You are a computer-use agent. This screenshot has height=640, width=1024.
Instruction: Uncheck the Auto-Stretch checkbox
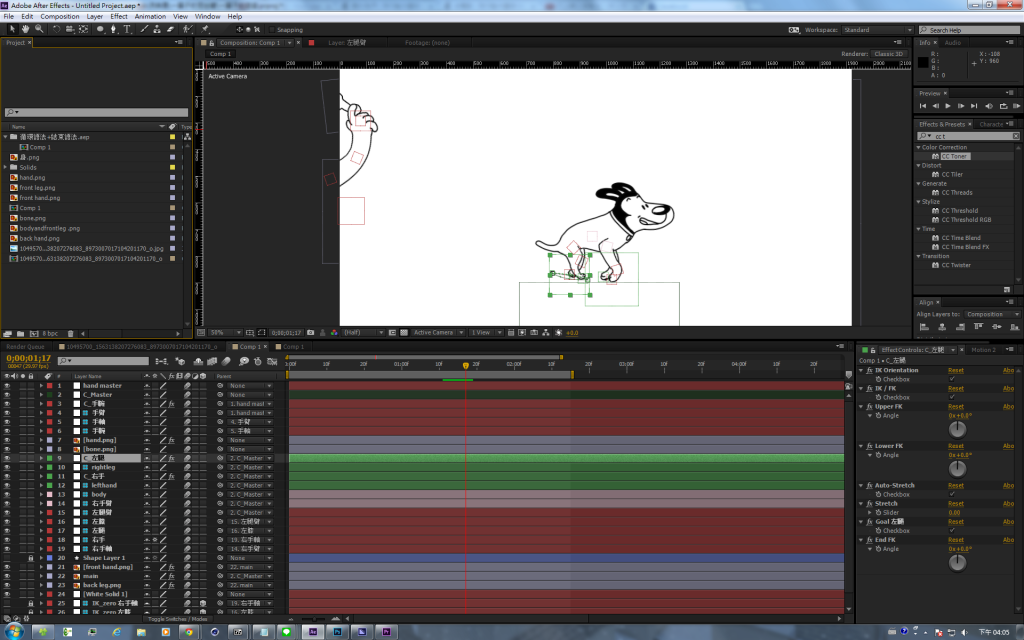coord(951,494)
